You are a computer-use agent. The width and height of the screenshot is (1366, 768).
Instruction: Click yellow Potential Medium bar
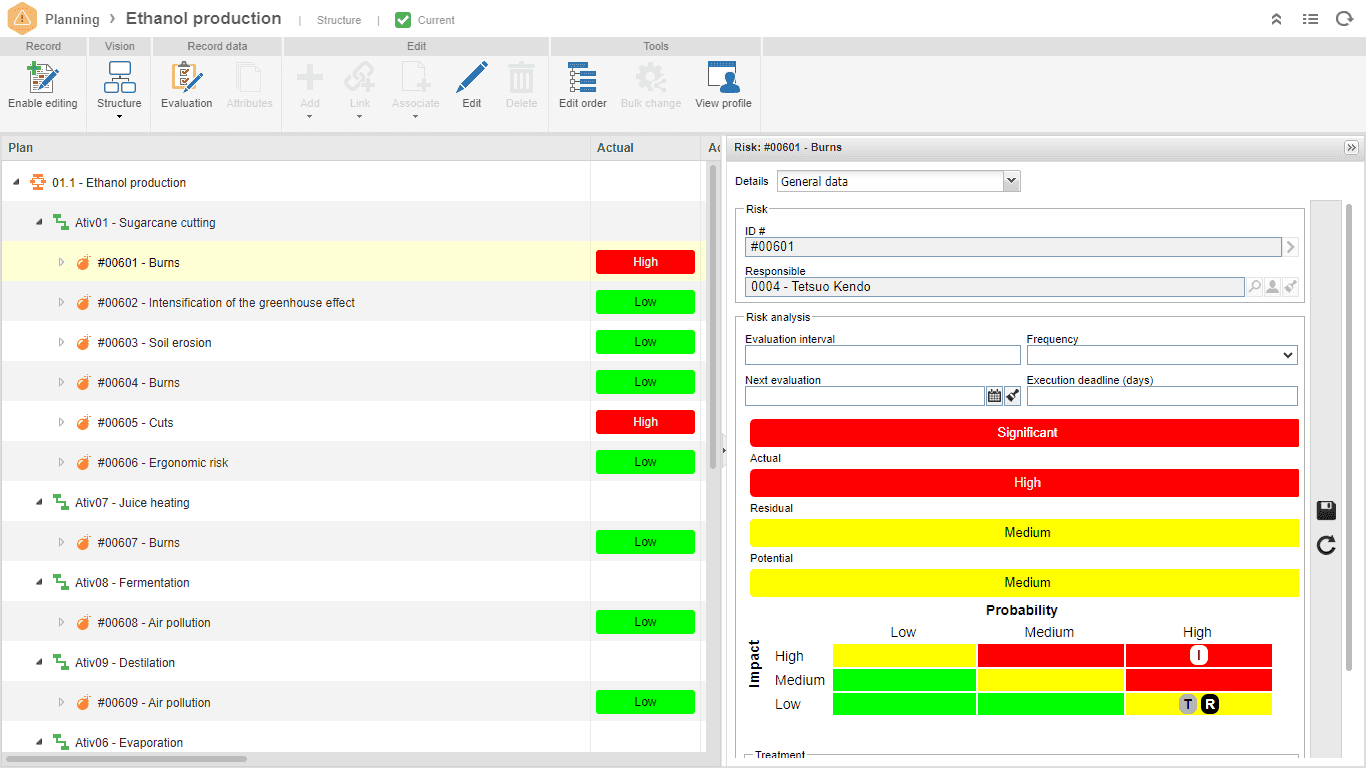pos(1024,583)
